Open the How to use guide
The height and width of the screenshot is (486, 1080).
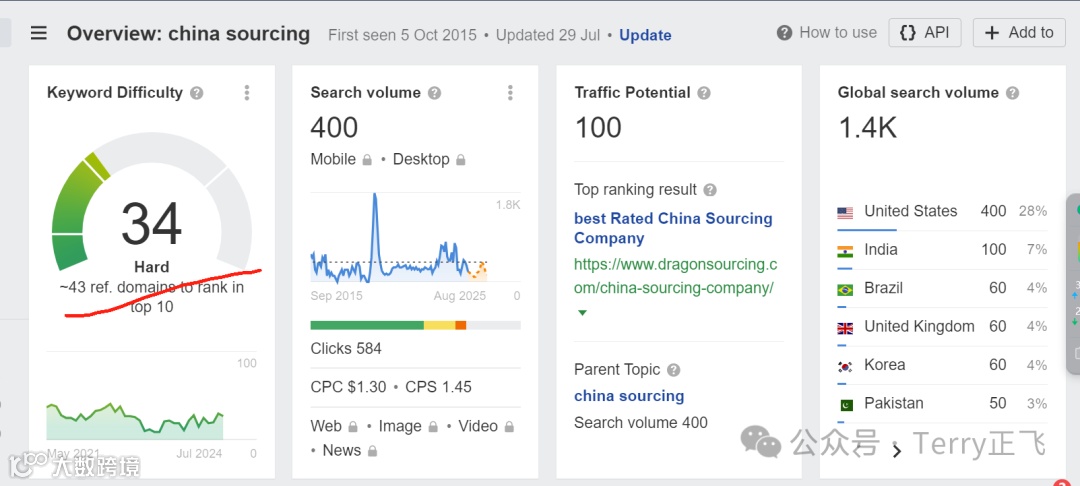[x=827, y=33]
